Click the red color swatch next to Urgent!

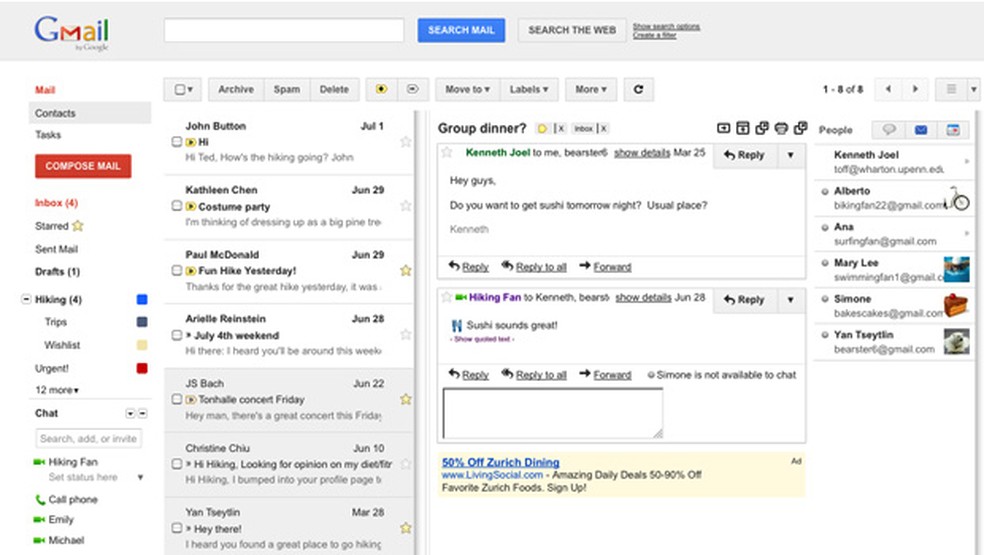point(142,368)
